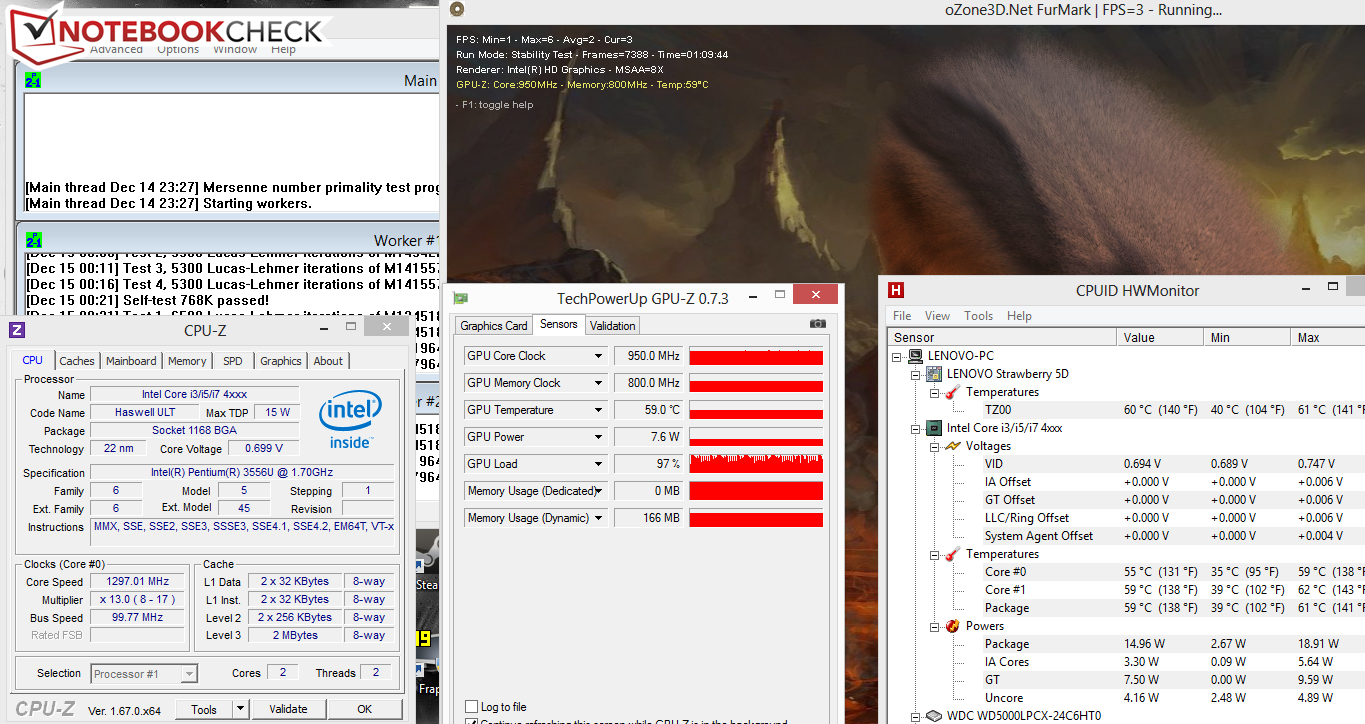Click the GPU Load red history graph
This screenshot has height=724, width=1365.
pyautogui.click(x=756, y=464)
